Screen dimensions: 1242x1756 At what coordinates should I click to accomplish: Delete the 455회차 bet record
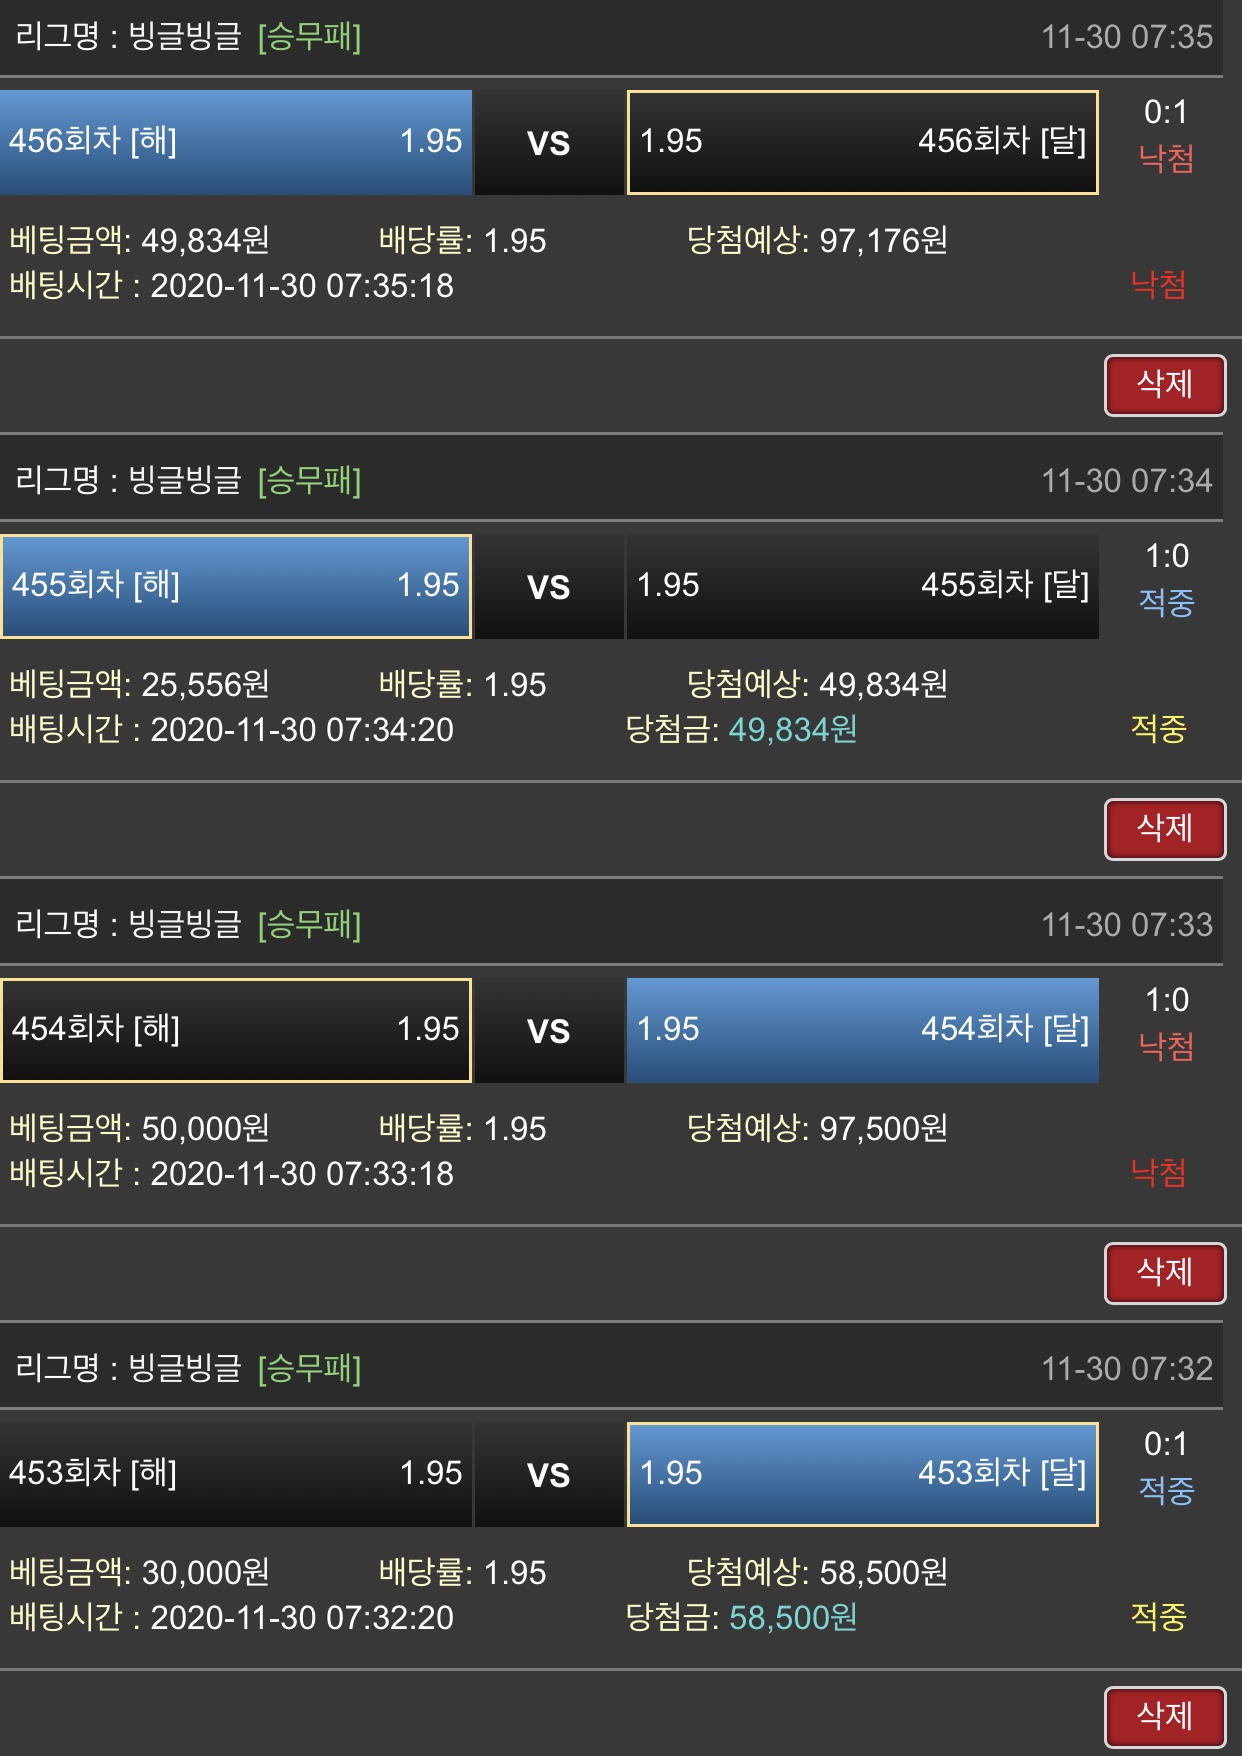(1164, 829)
